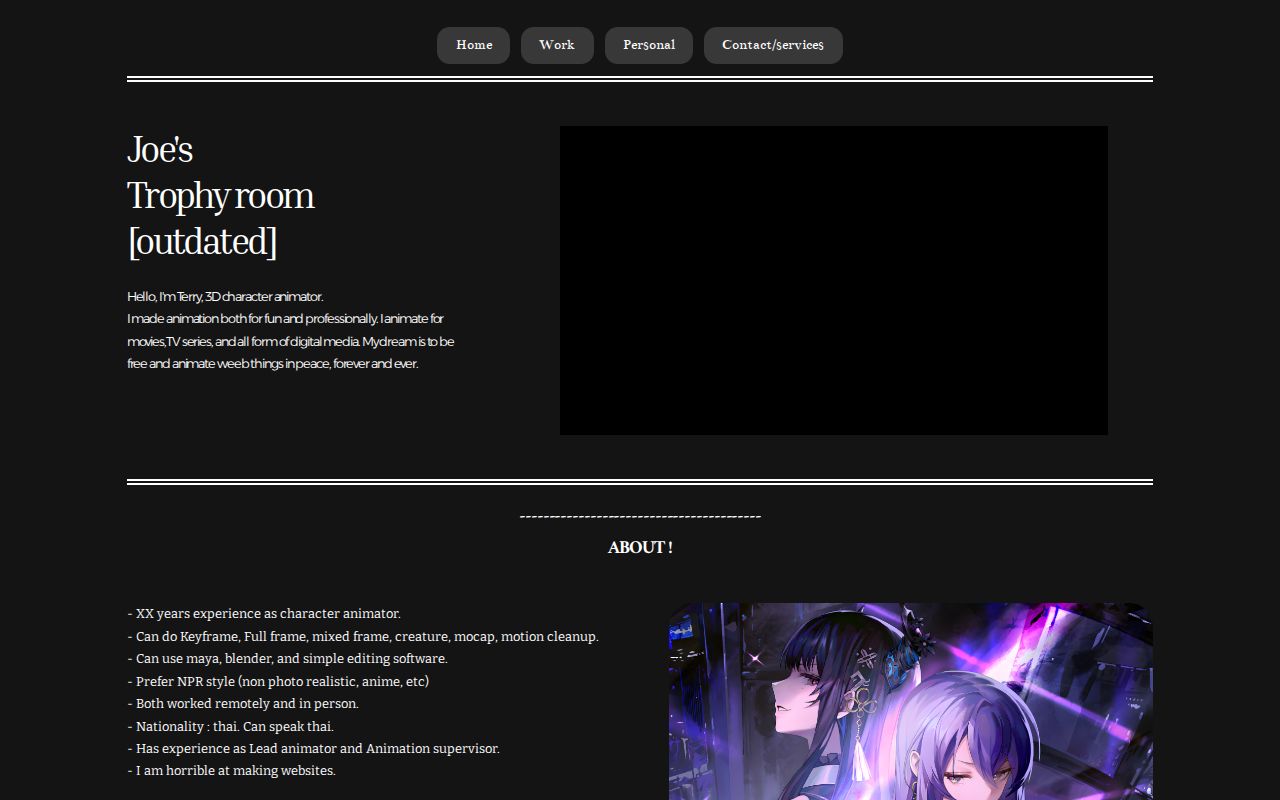Click the "Nationality : thai" line
The image size is (1280, 800).
coord(231,726)
